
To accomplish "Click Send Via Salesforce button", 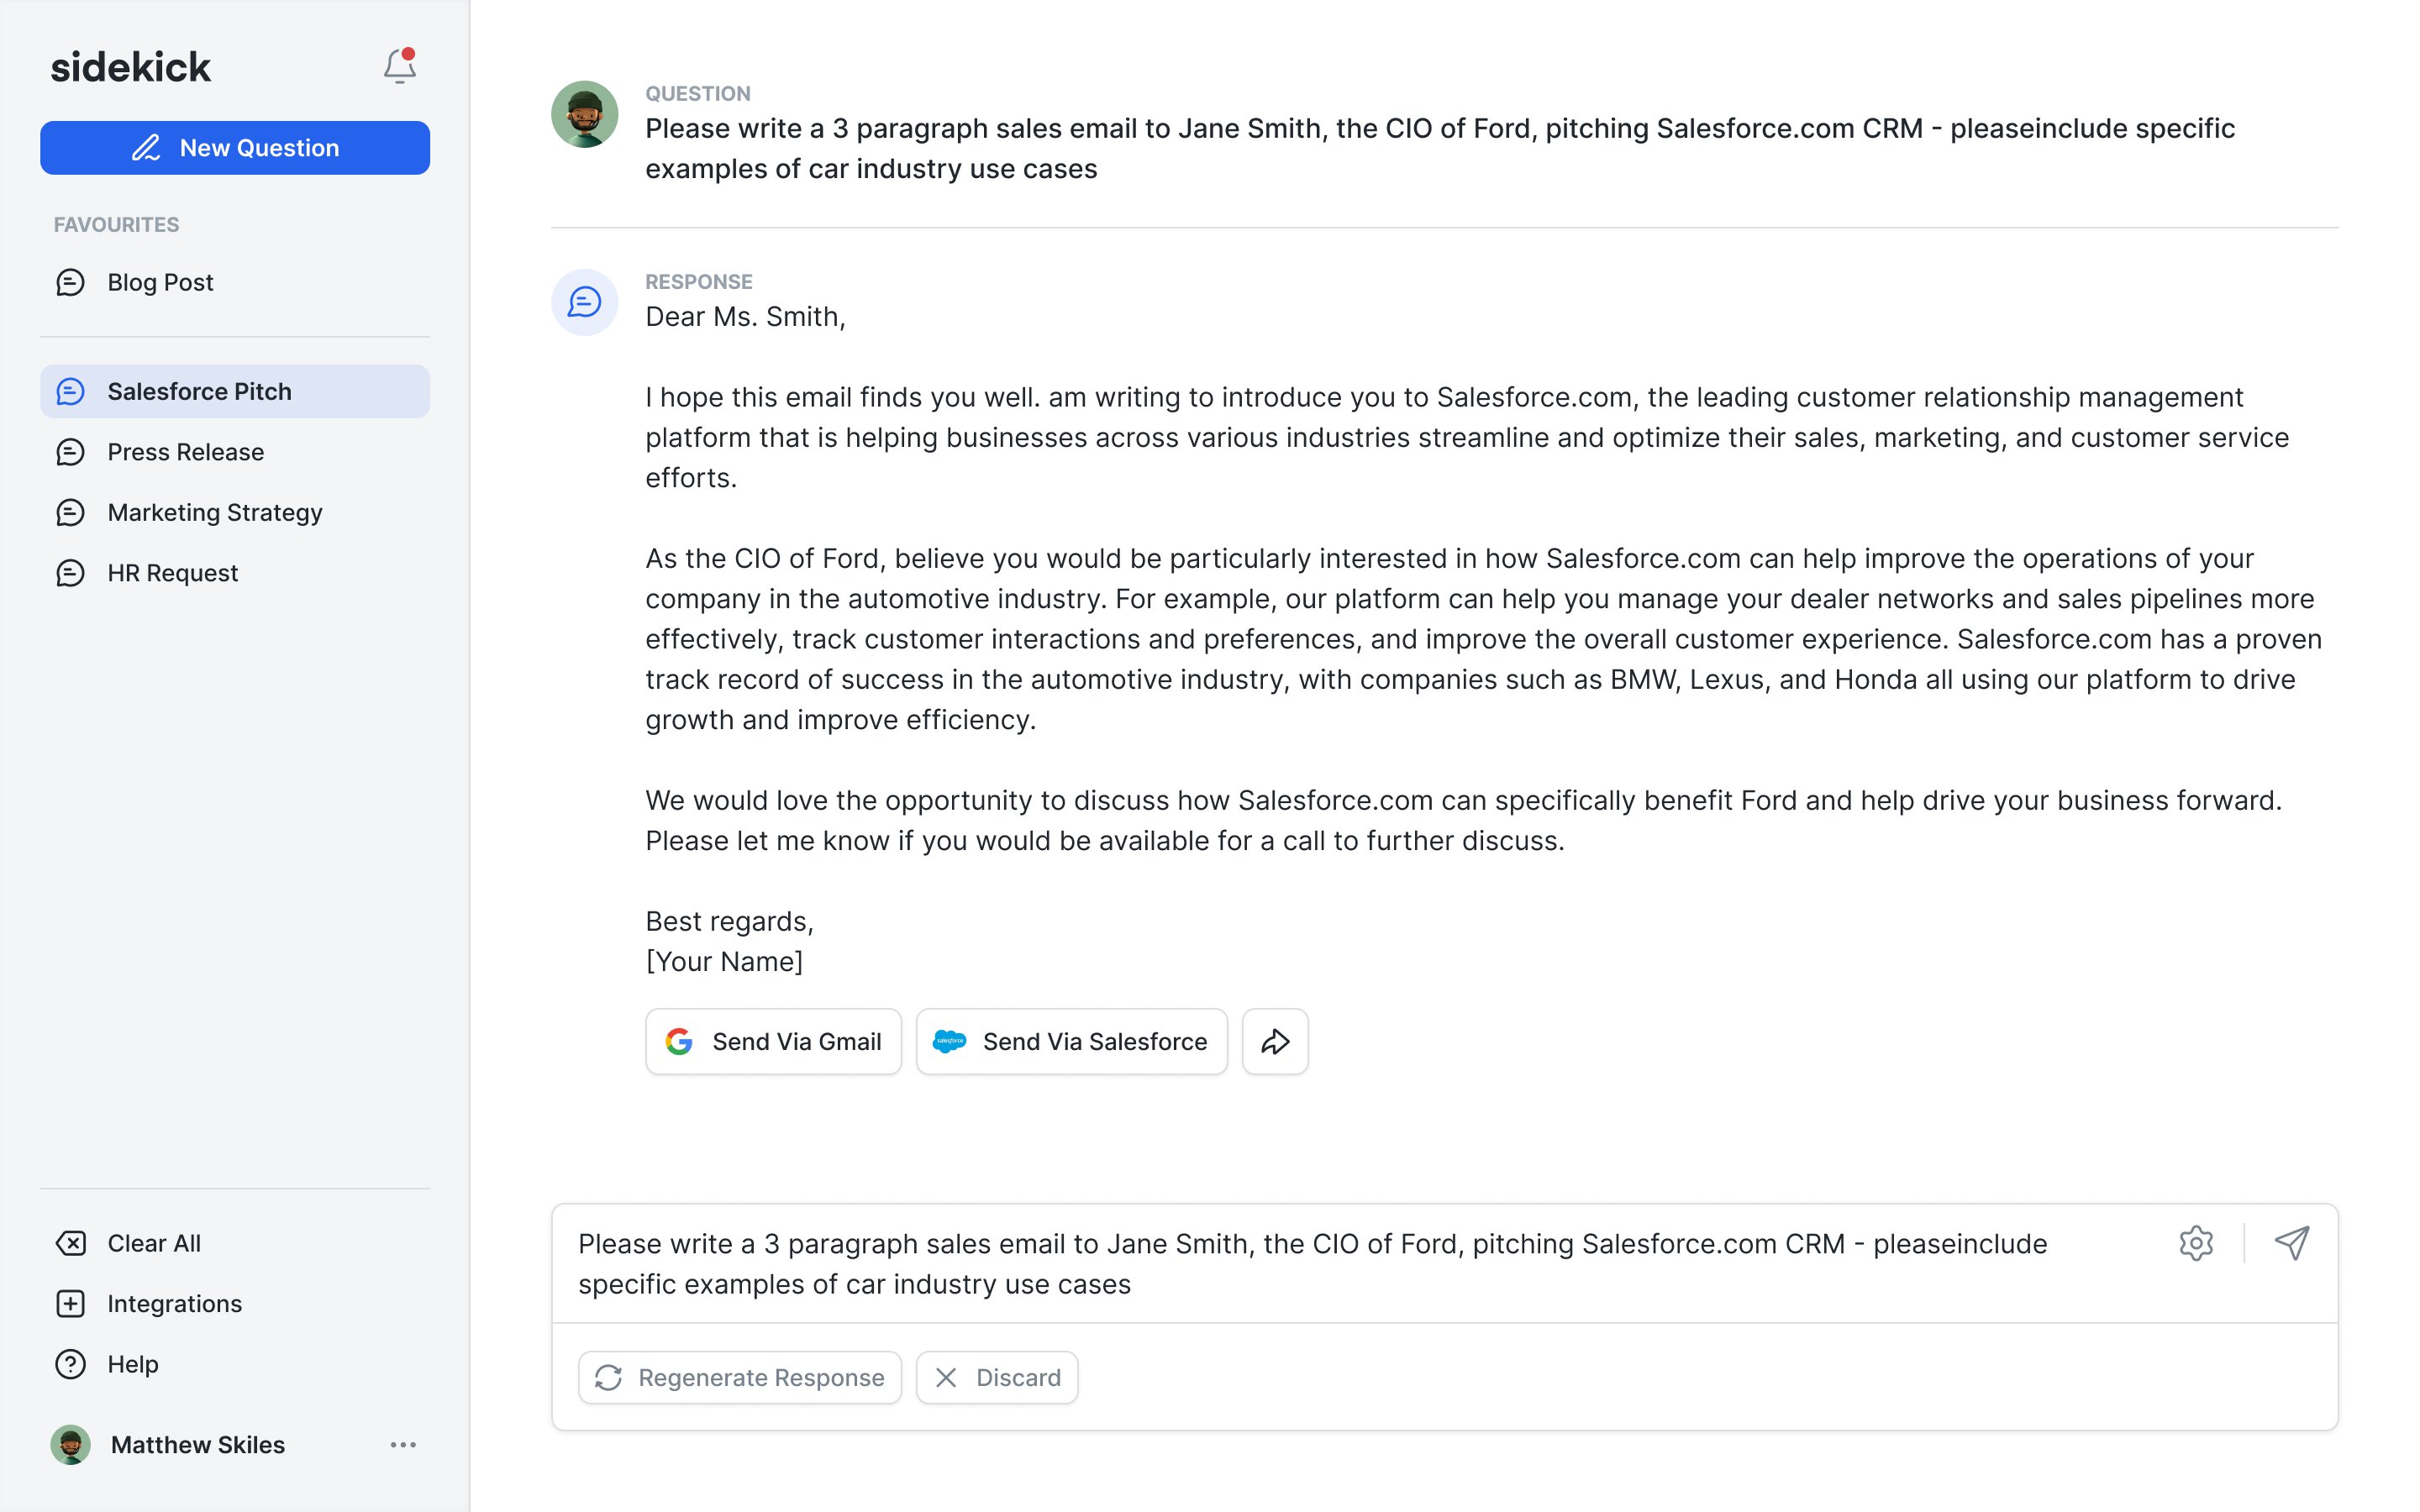I will coord(1071,1042).
